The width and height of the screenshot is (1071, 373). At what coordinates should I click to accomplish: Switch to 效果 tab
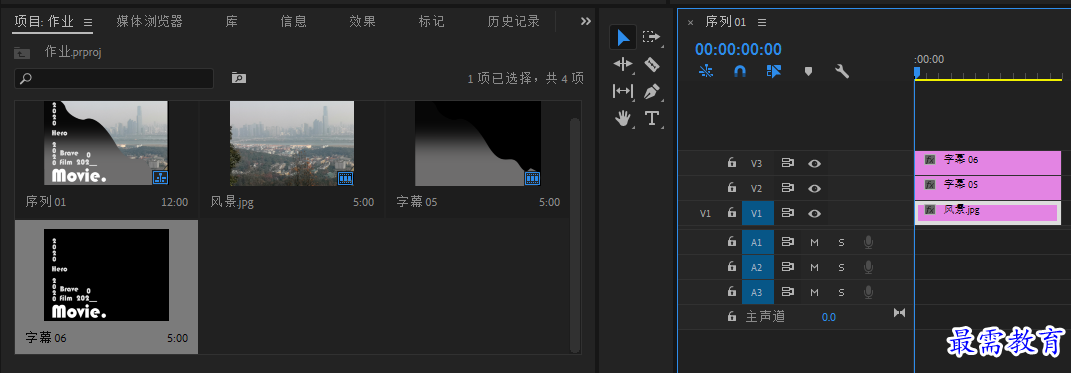[363, 21]
